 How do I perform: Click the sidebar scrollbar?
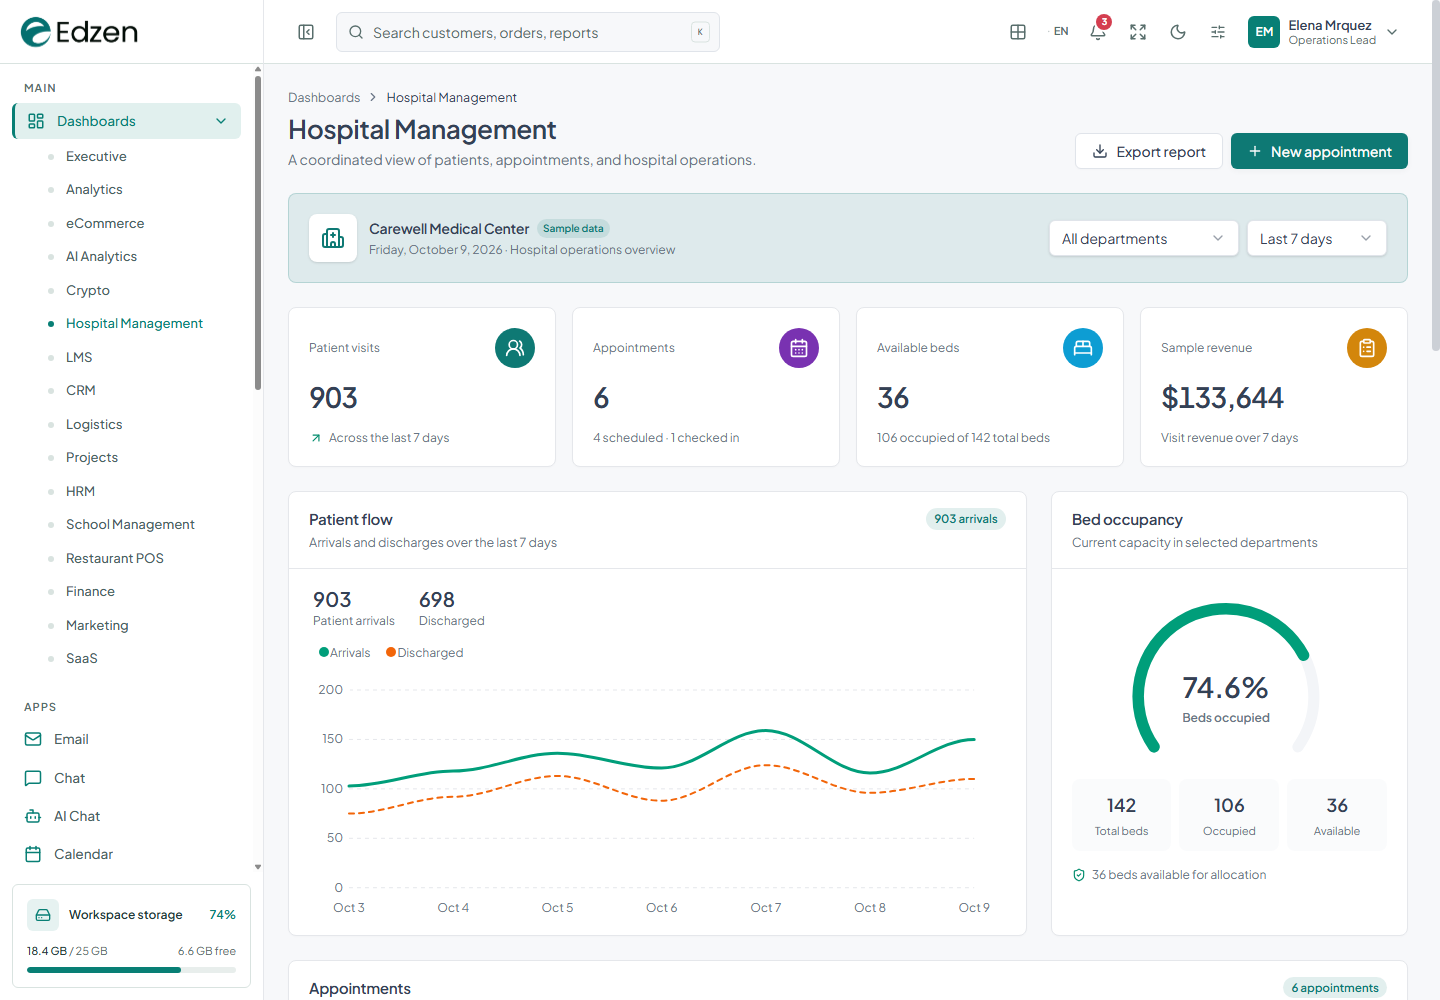point(258,235)
